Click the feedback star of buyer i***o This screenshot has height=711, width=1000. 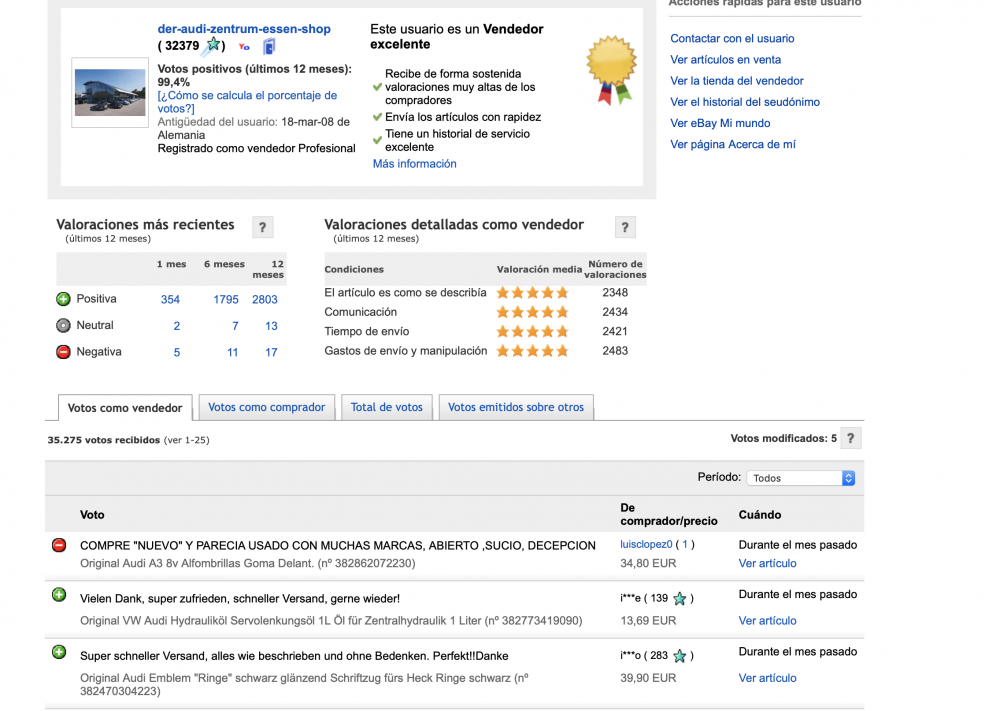coord(680,656)
